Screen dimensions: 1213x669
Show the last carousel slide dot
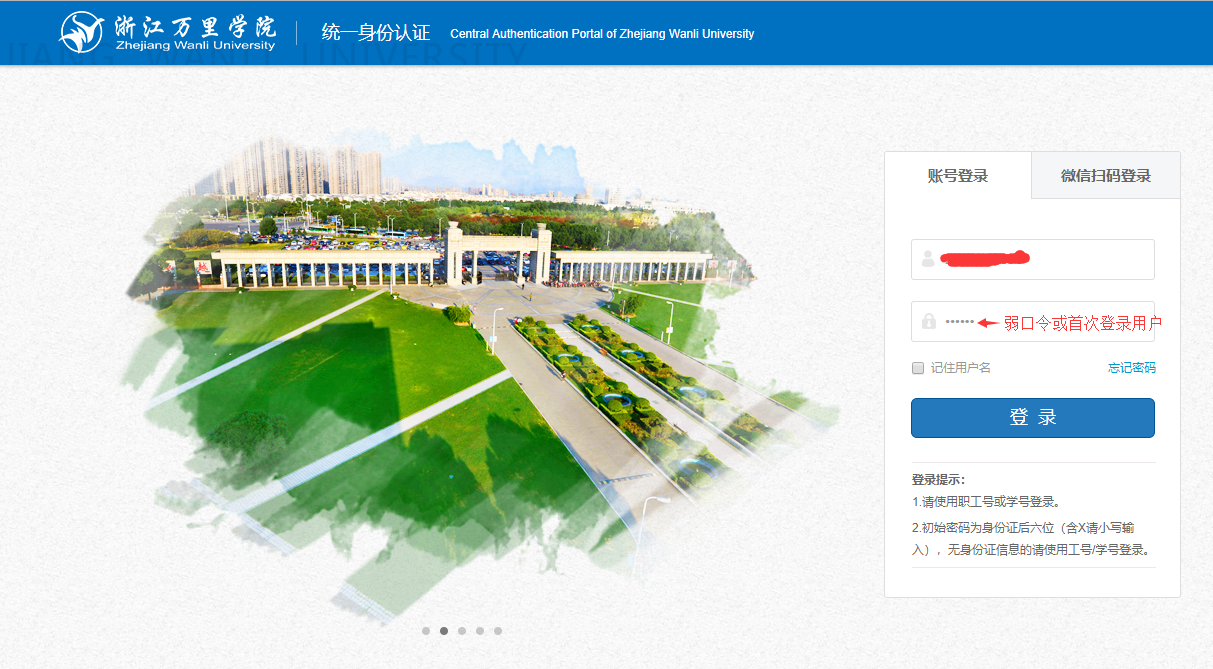498,631
